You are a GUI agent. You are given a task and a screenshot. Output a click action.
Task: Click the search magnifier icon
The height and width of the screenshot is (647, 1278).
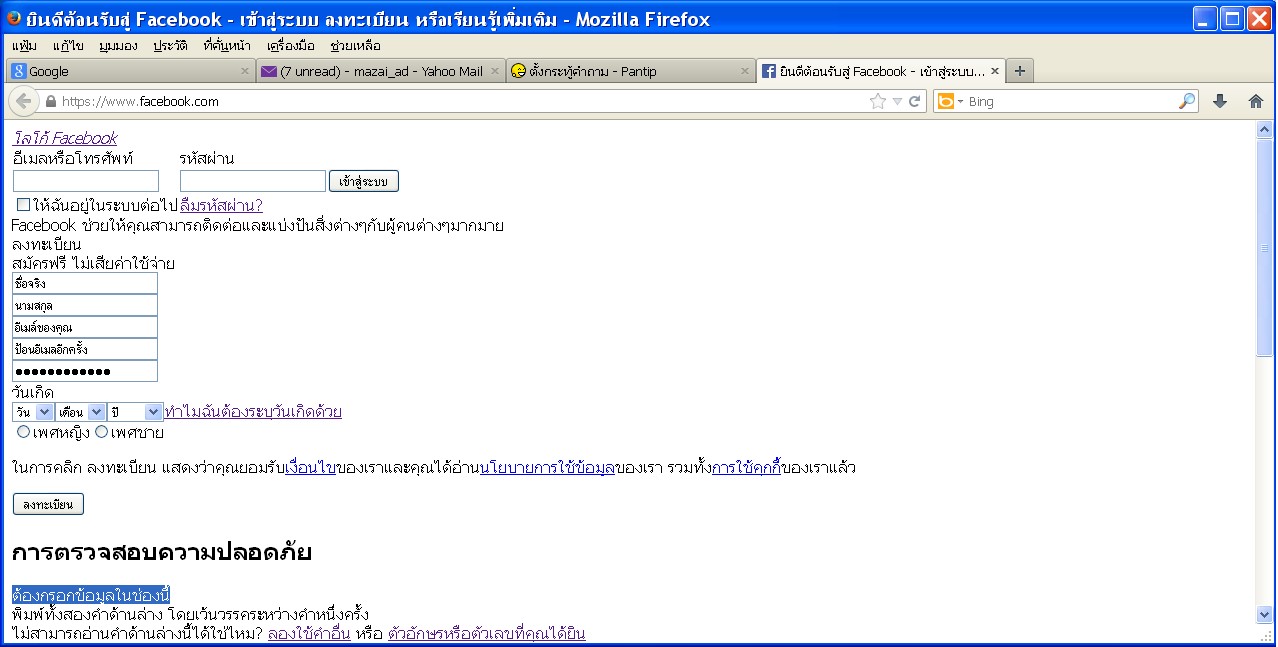tap(1187, 101)
